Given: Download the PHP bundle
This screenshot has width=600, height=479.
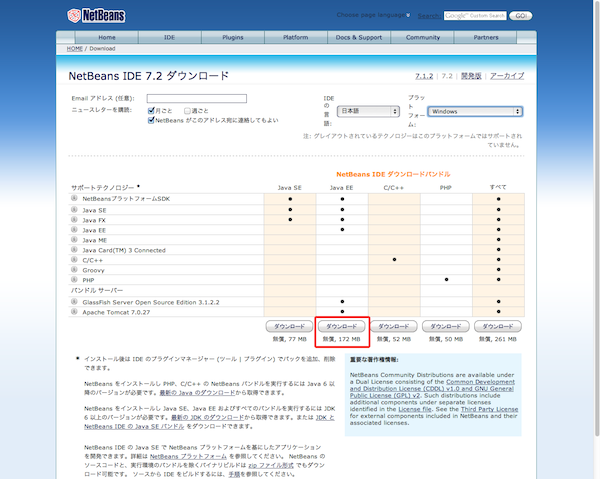Looking at the screenshot, I should click(x=445, y=326).
